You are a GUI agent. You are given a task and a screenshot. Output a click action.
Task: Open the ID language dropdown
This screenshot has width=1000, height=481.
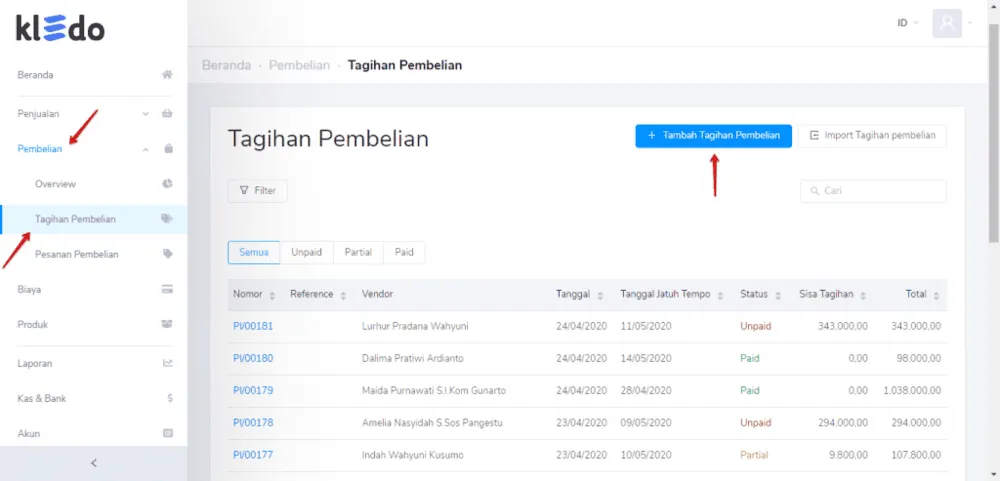[x=908, y=23]
